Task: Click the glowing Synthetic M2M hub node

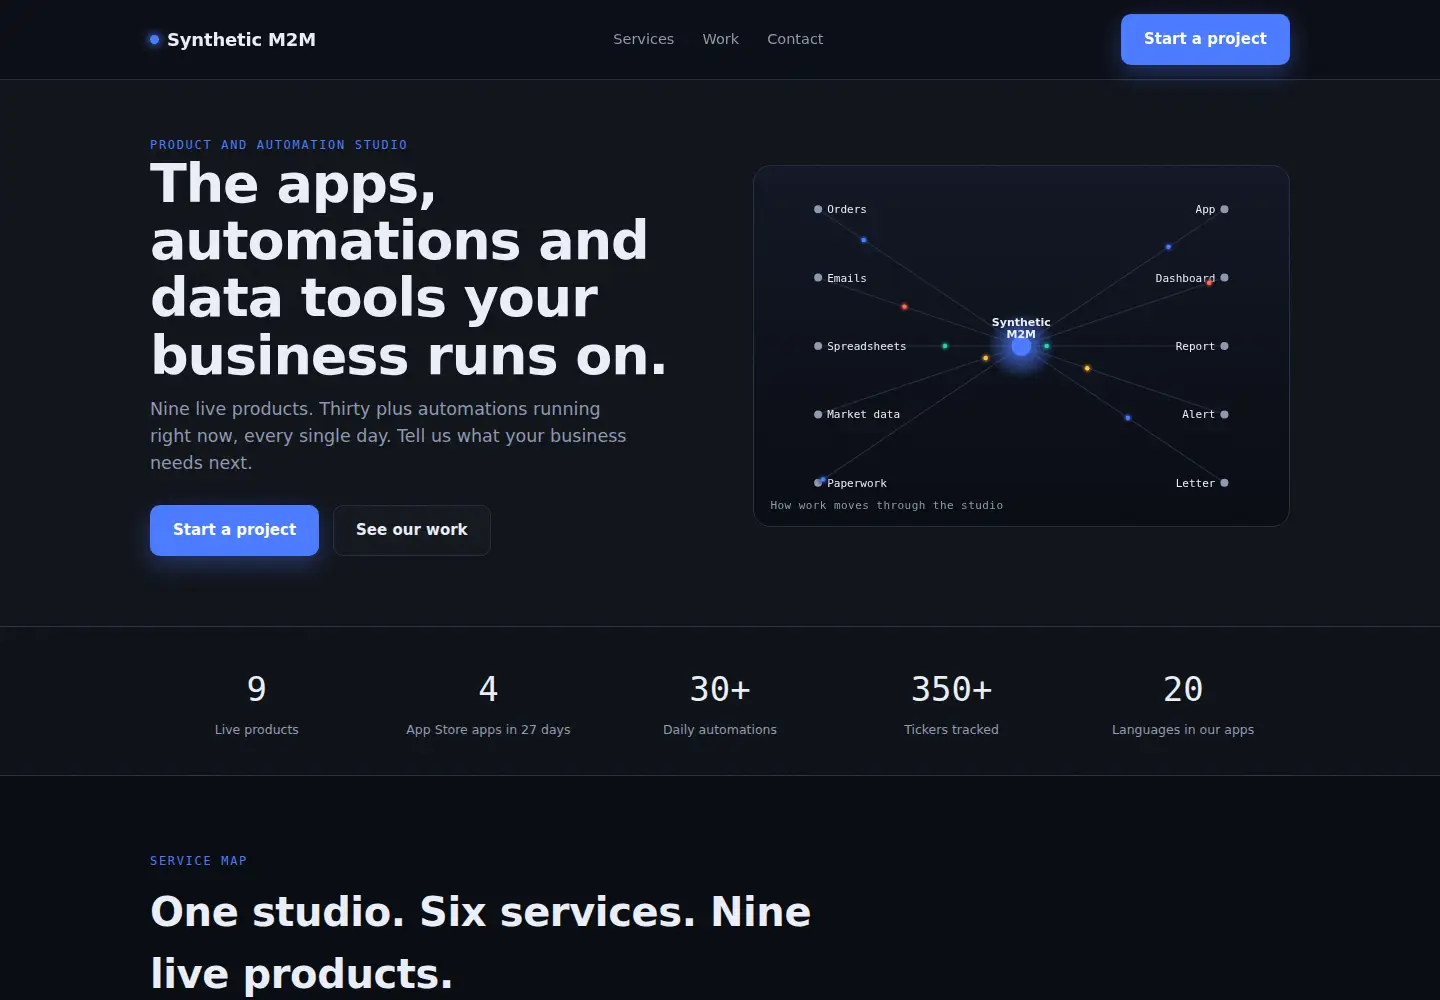Action: (1021, 346)
